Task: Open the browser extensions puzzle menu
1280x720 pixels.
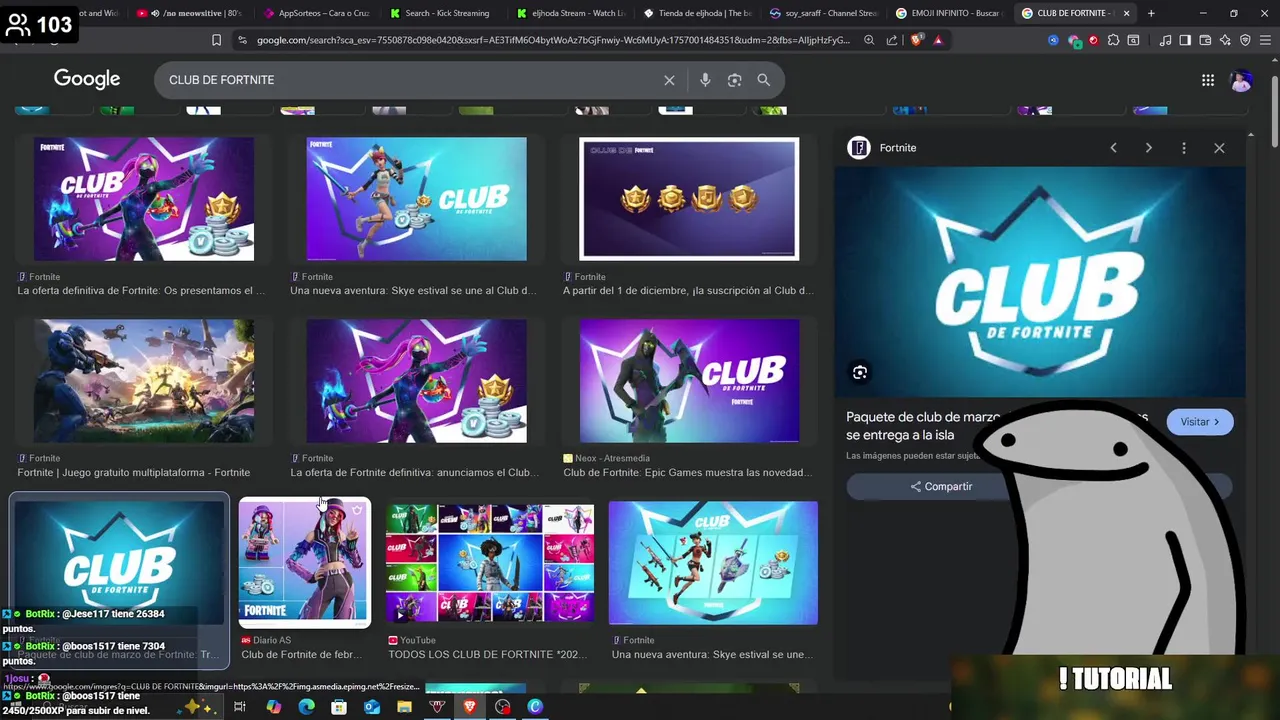Action: point(1113,40)
